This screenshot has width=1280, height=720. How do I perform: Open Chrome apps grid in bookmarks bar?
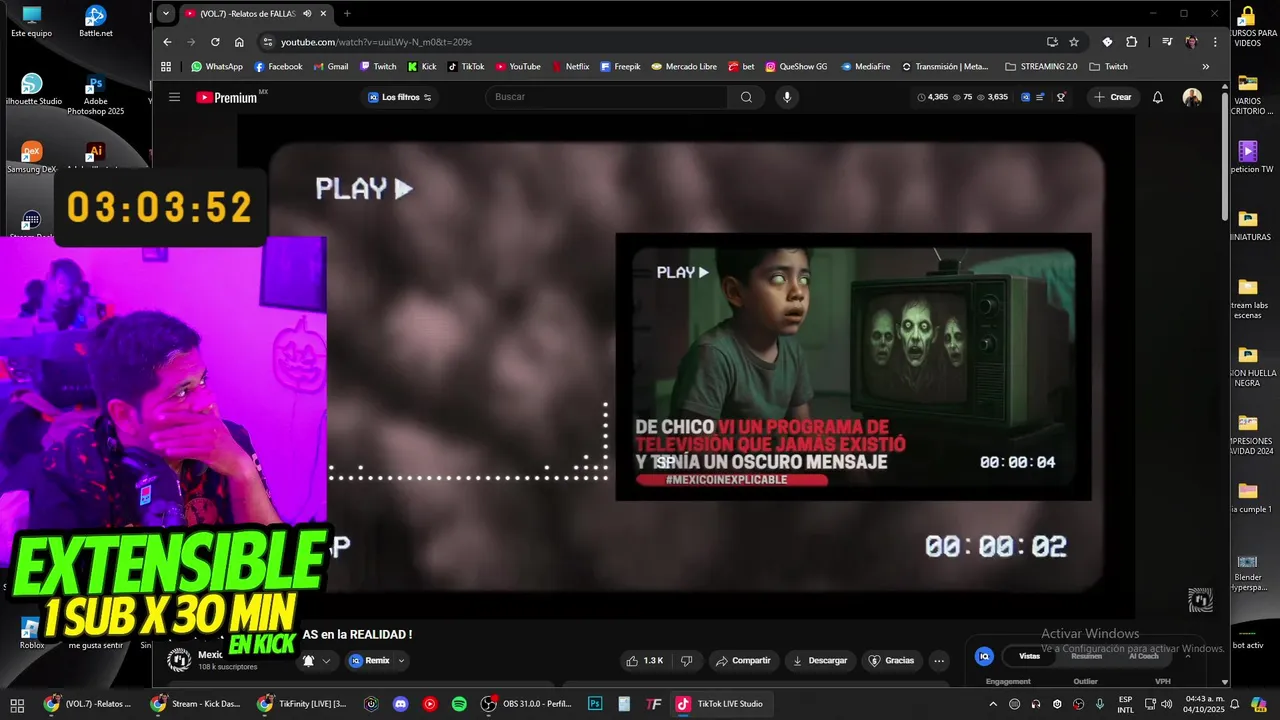click(x=167, y=67)
